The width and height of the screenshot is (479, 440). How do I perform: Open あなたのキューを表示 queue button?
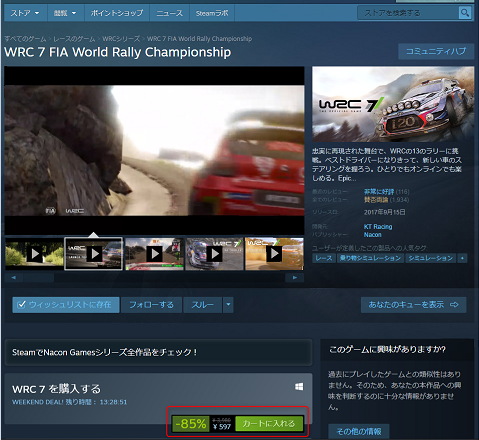[x=413, y=305]
